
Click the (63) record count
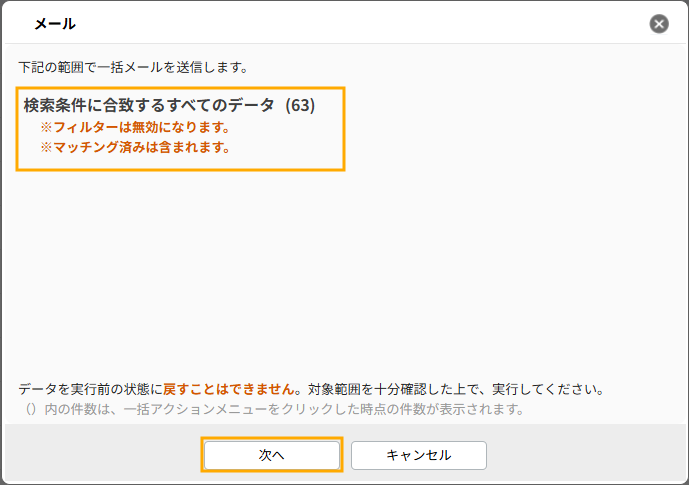(x=300, y=105)
